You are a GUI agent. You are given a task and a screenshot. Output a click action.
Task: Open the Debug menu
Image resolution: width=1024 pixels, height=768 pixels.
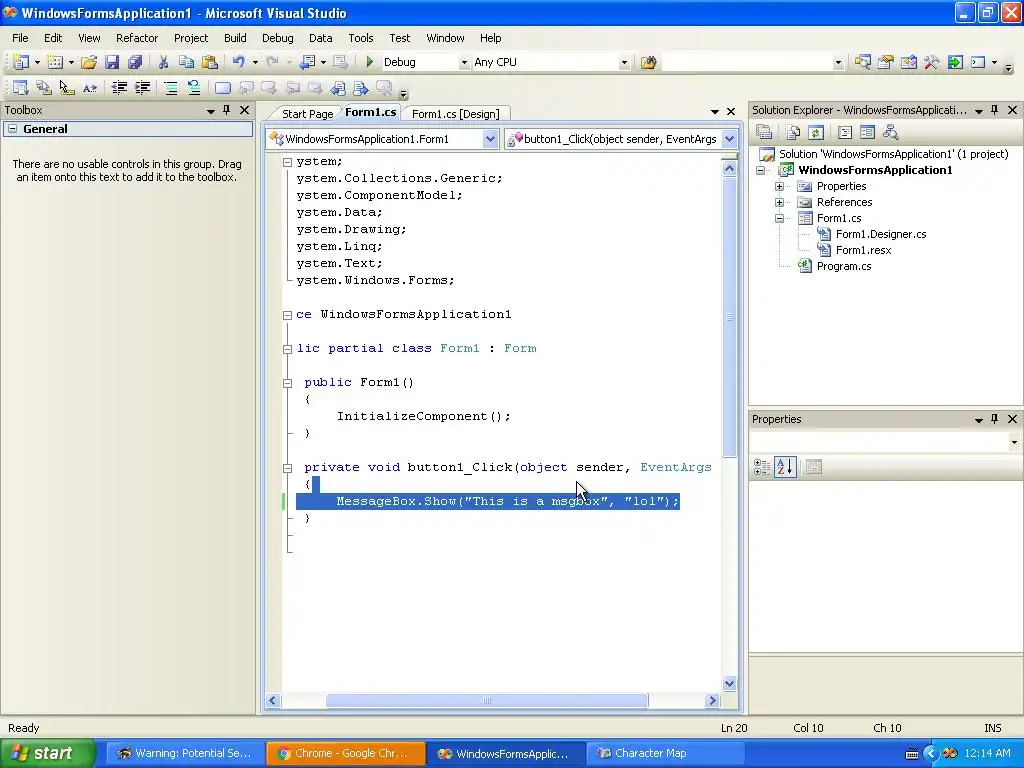[x=278, y=38]
